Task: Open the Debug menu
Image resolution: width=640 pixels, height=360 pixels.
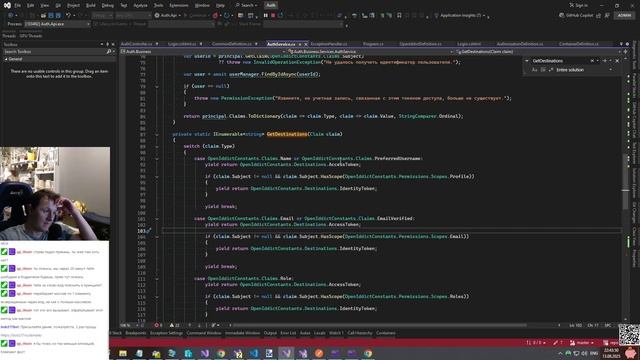Action: (108, 5)
